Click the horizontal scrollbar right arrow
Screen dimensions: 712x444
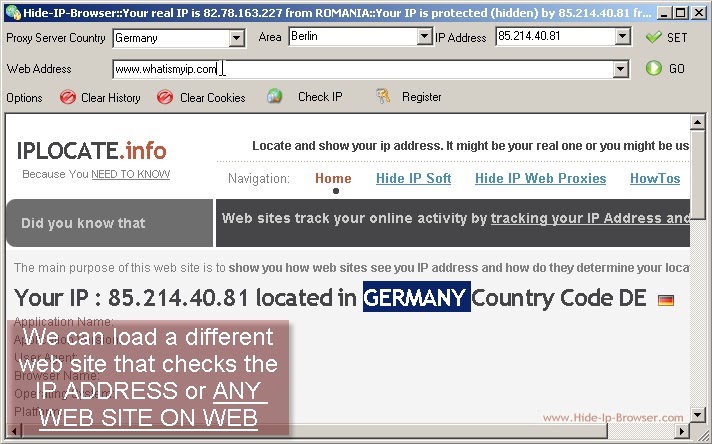tap(682, 430)
